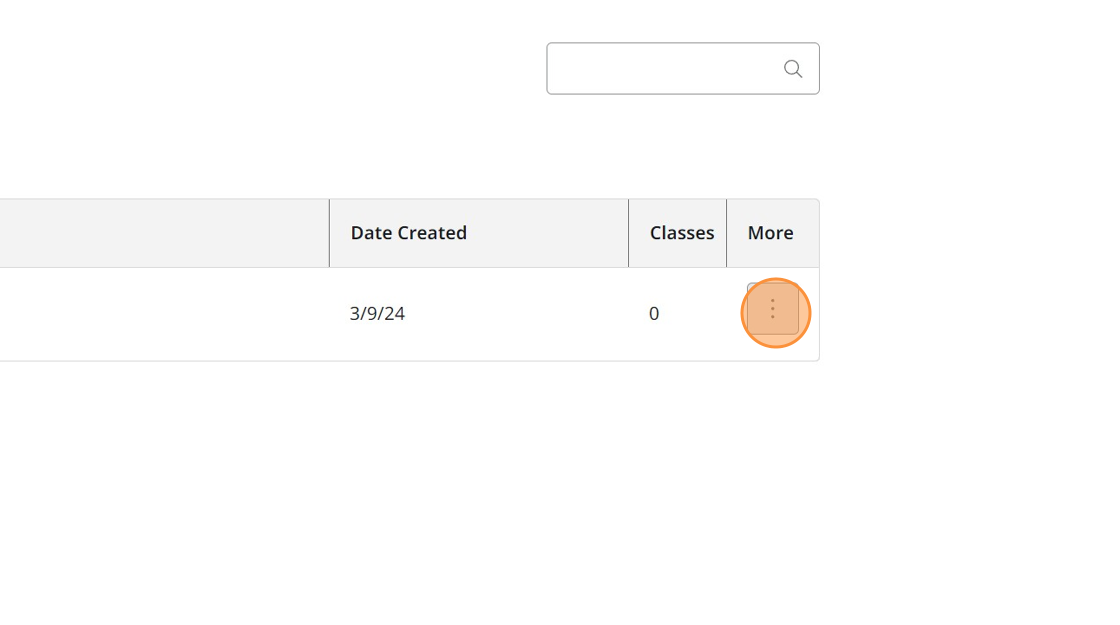The width and height of the screenshot is (1120, 625).
Task: Open the three-dot More options menu
Action: coord(773,309)
